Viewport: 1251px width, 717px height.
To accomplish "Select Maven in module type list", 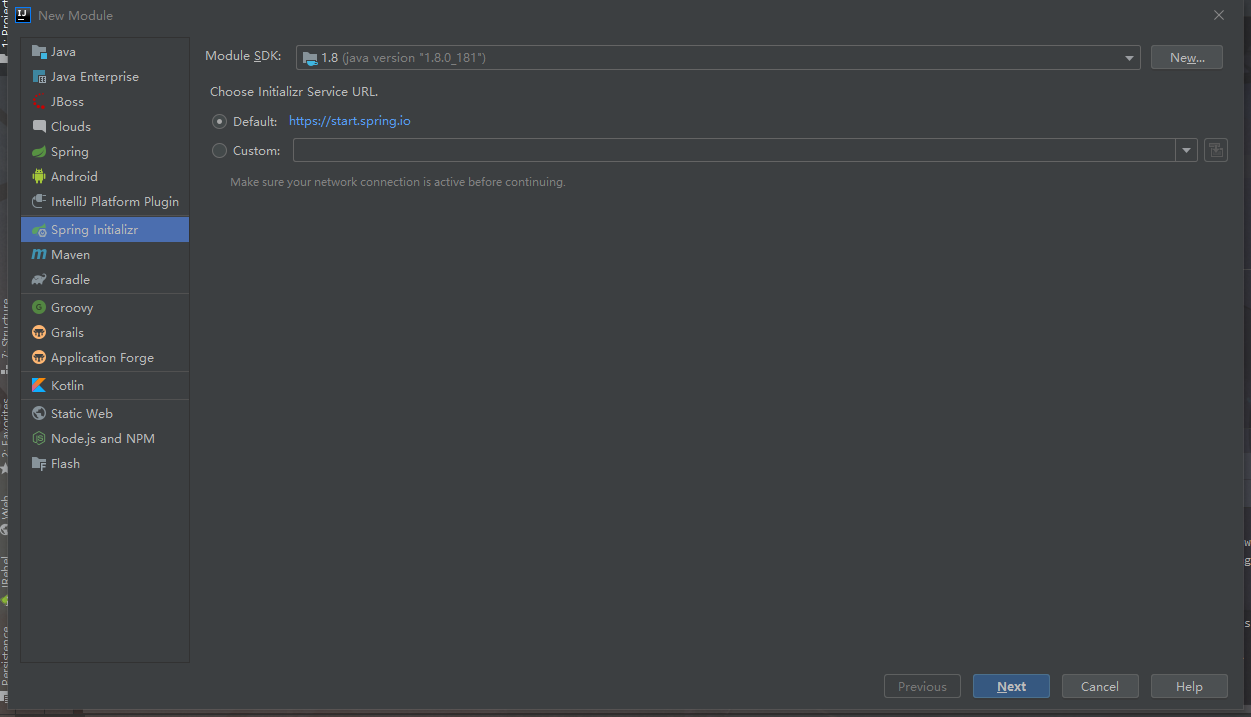I will coord(105,254).
